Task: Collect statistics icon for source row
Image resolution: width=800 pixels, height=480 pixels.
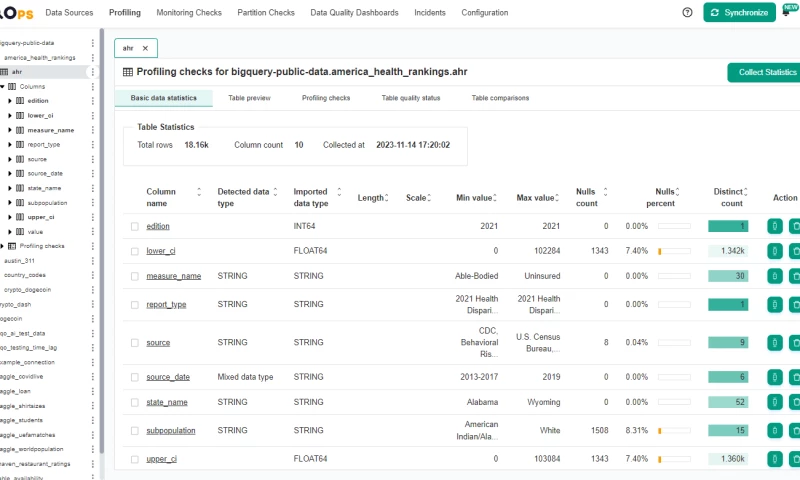Action: click(774, 343)
